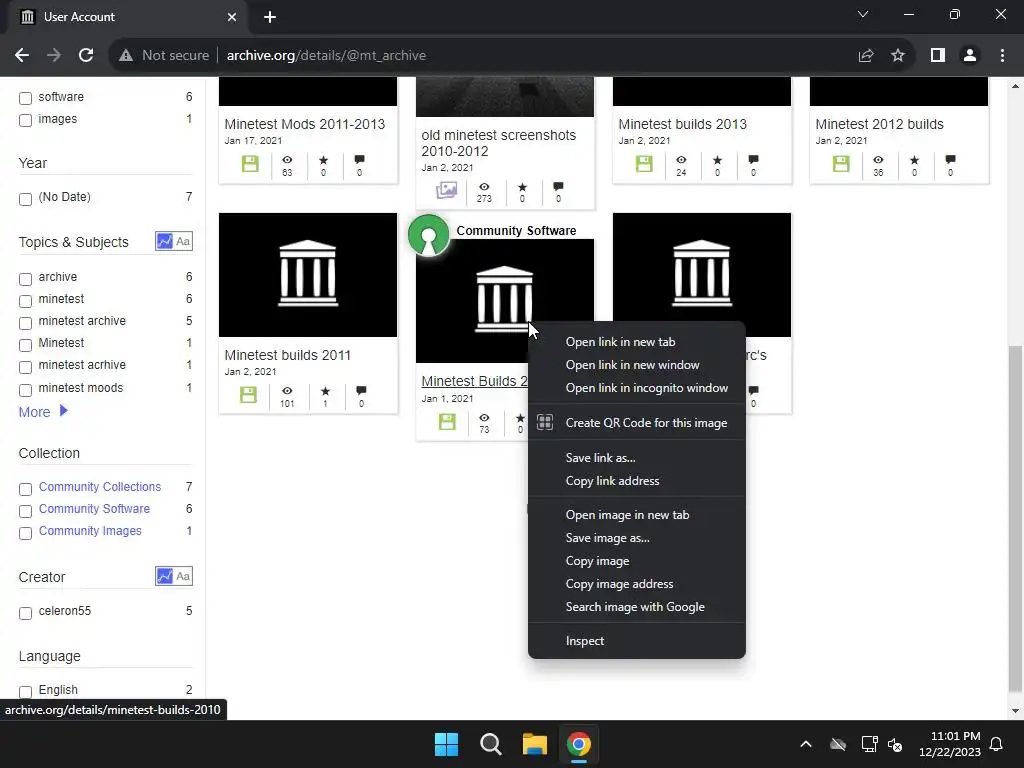The image size is (1024, 768).
Task: Choose Open link in new window
Action: coord(637,364)
